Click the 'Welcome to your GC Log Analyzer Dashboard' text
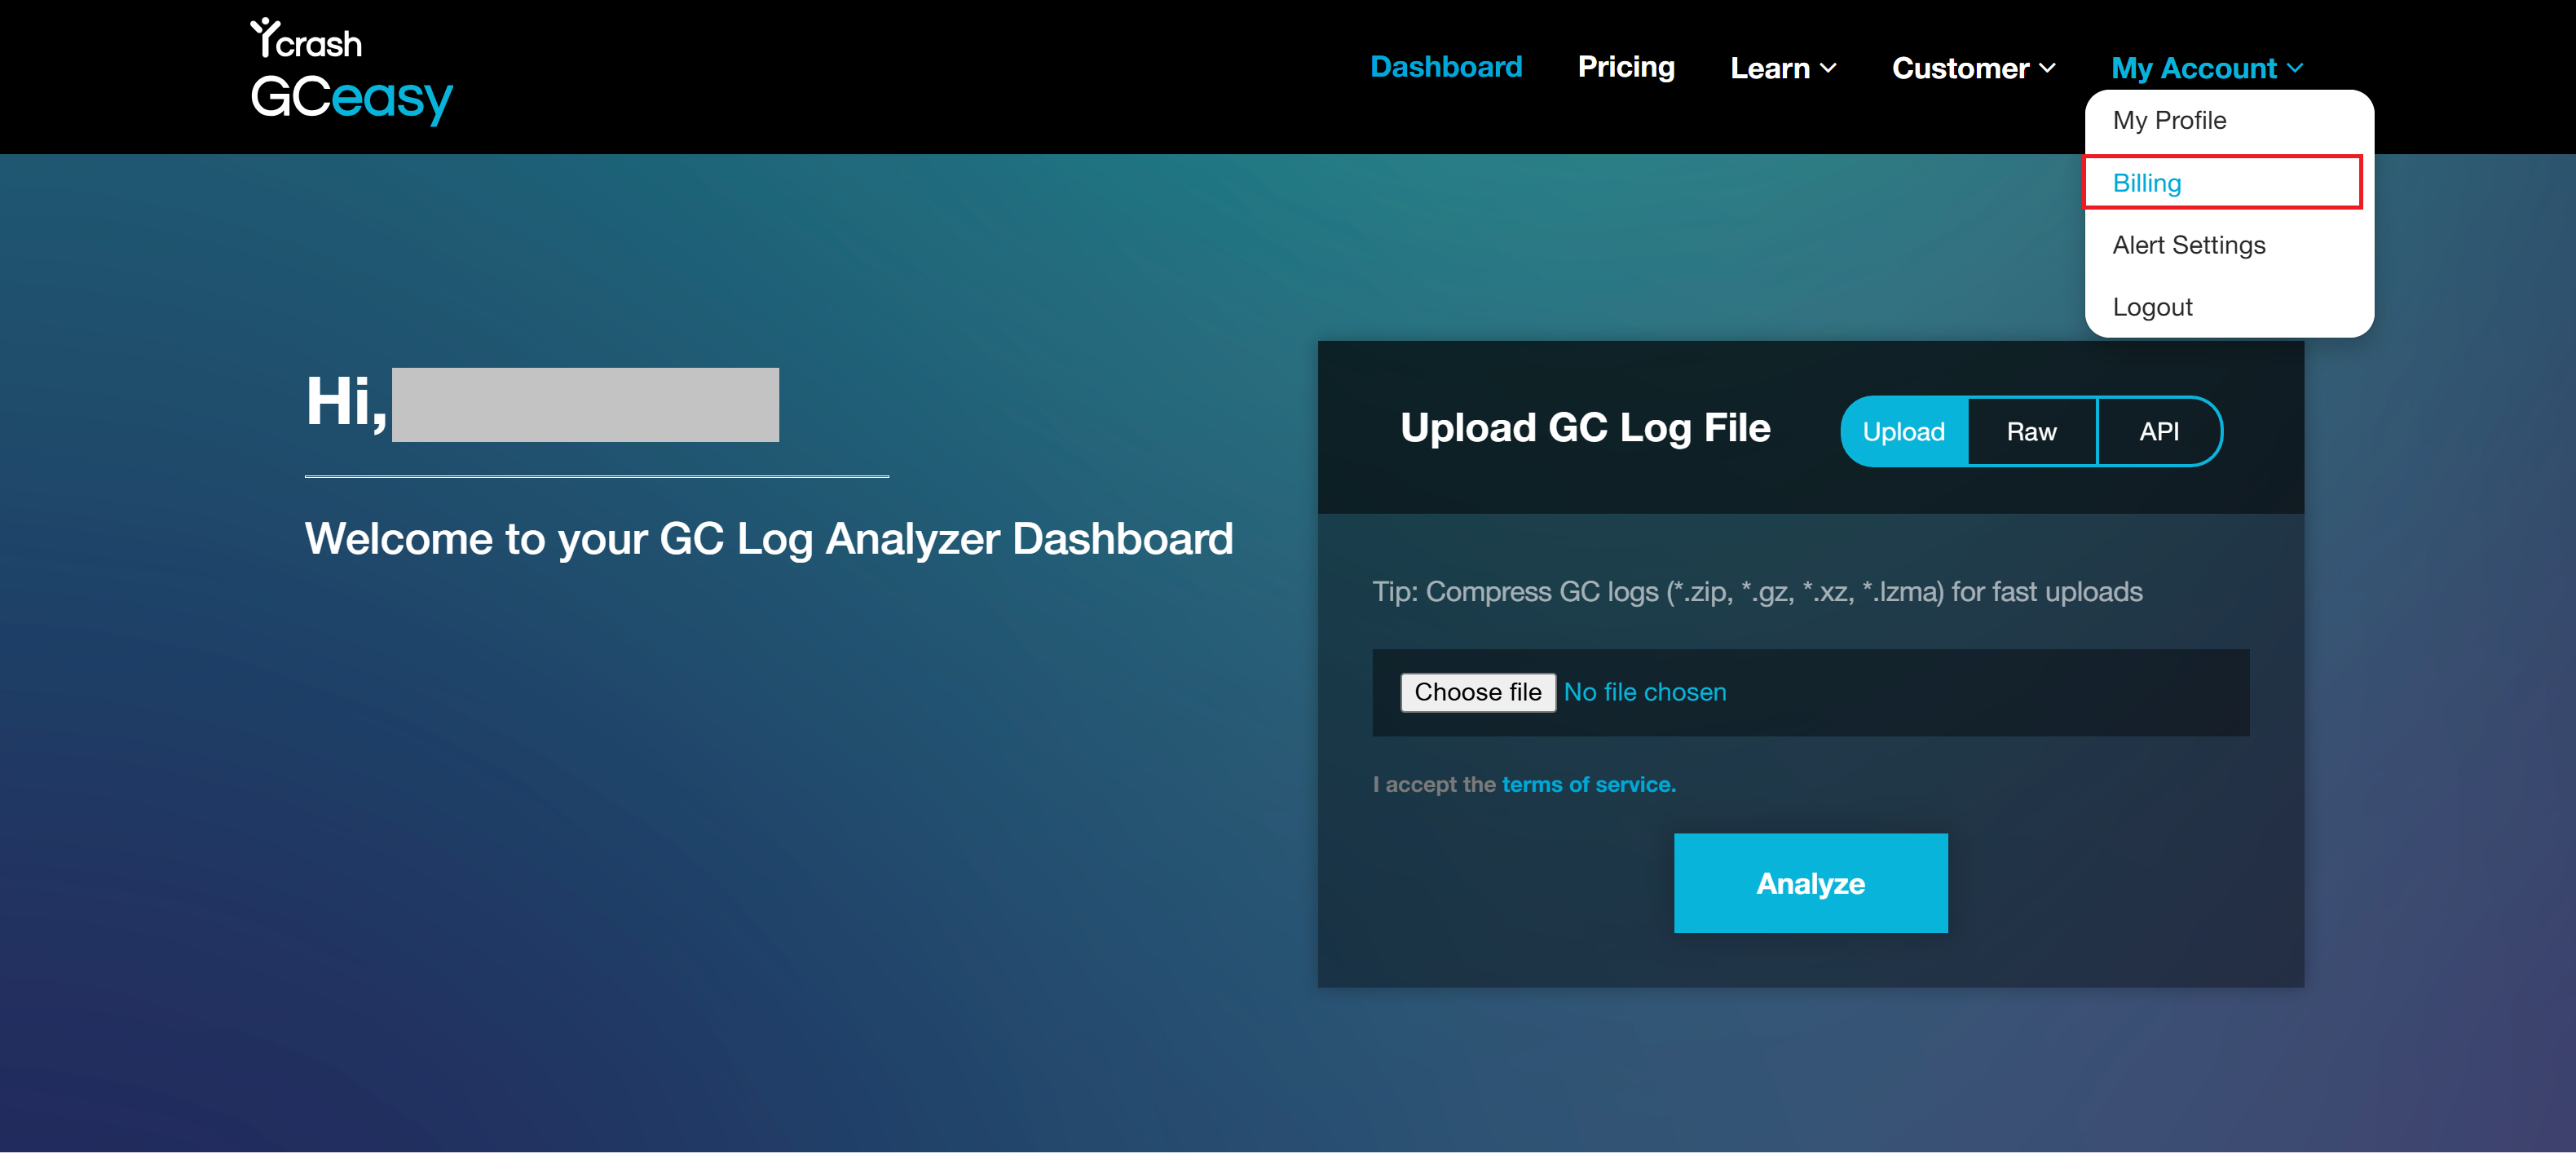This screenshot has height=1167, width=2576. [x=768, y=540]
